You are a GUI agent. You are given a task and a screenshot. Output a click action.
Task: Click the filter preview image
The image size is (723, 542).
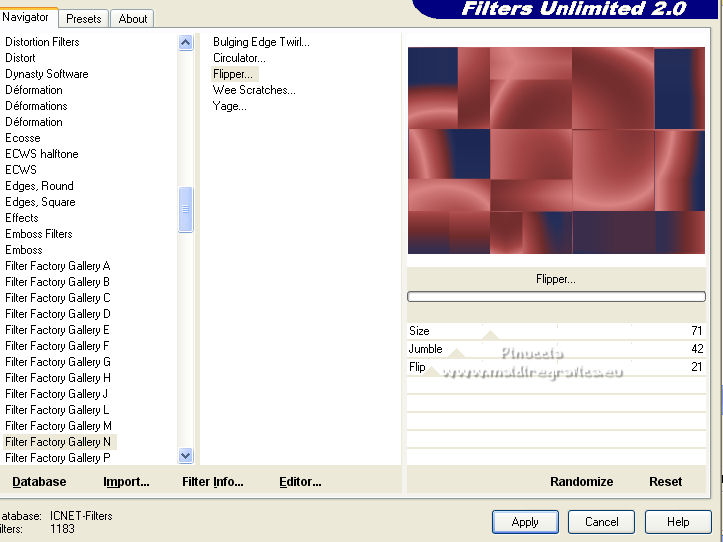pos(556,150)
